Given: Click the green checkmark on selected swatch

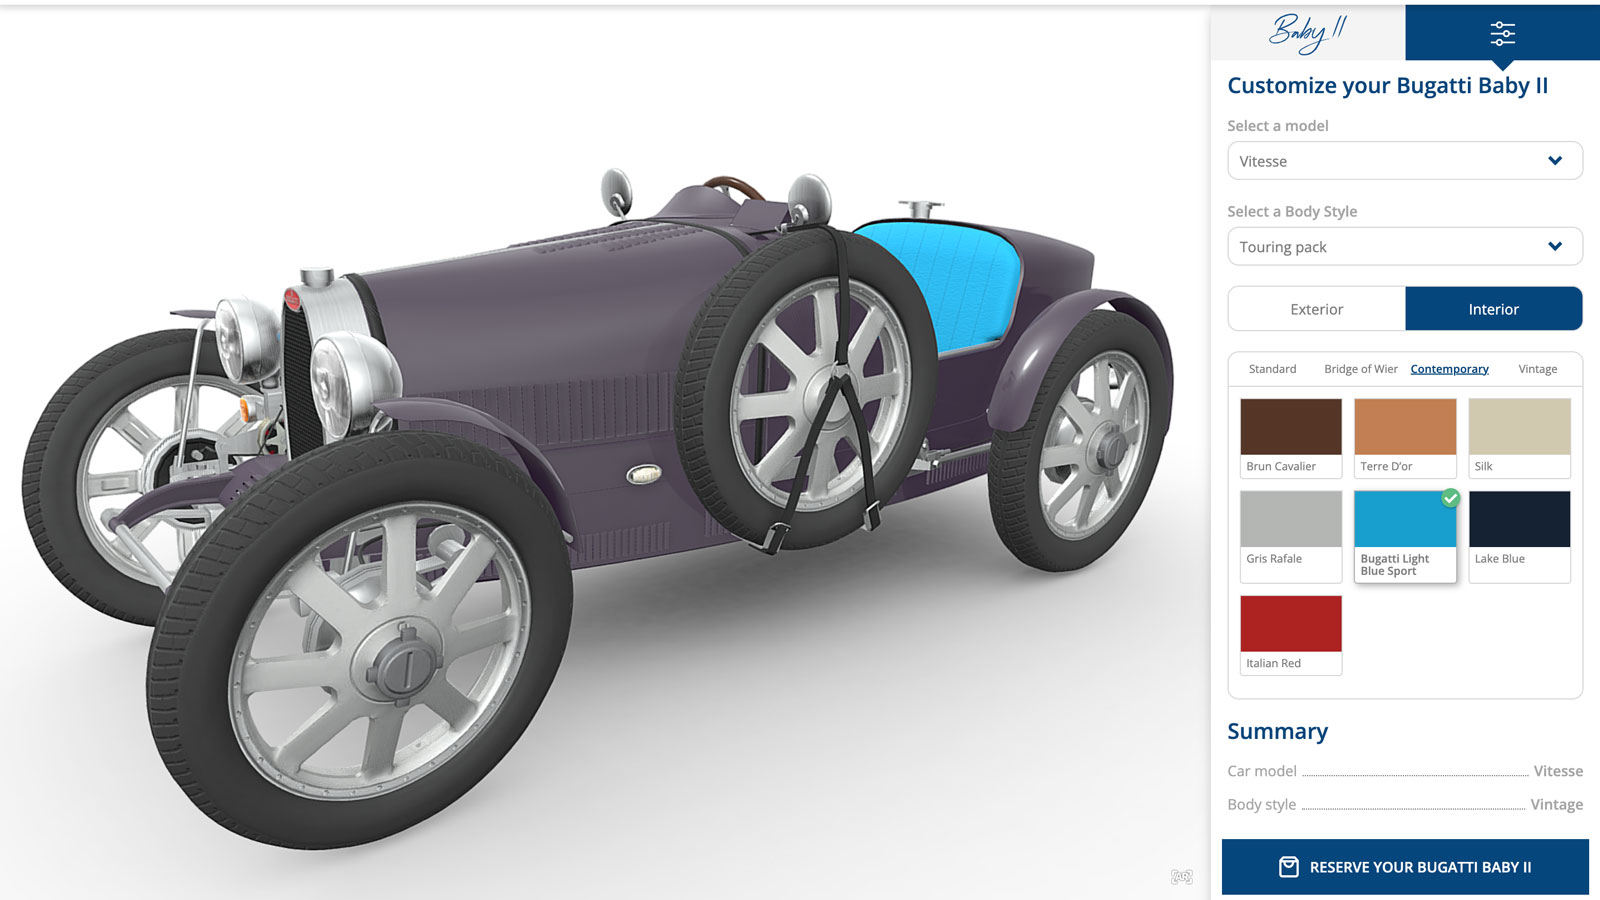Looking at the screenshot, I should click(1450, 497).
